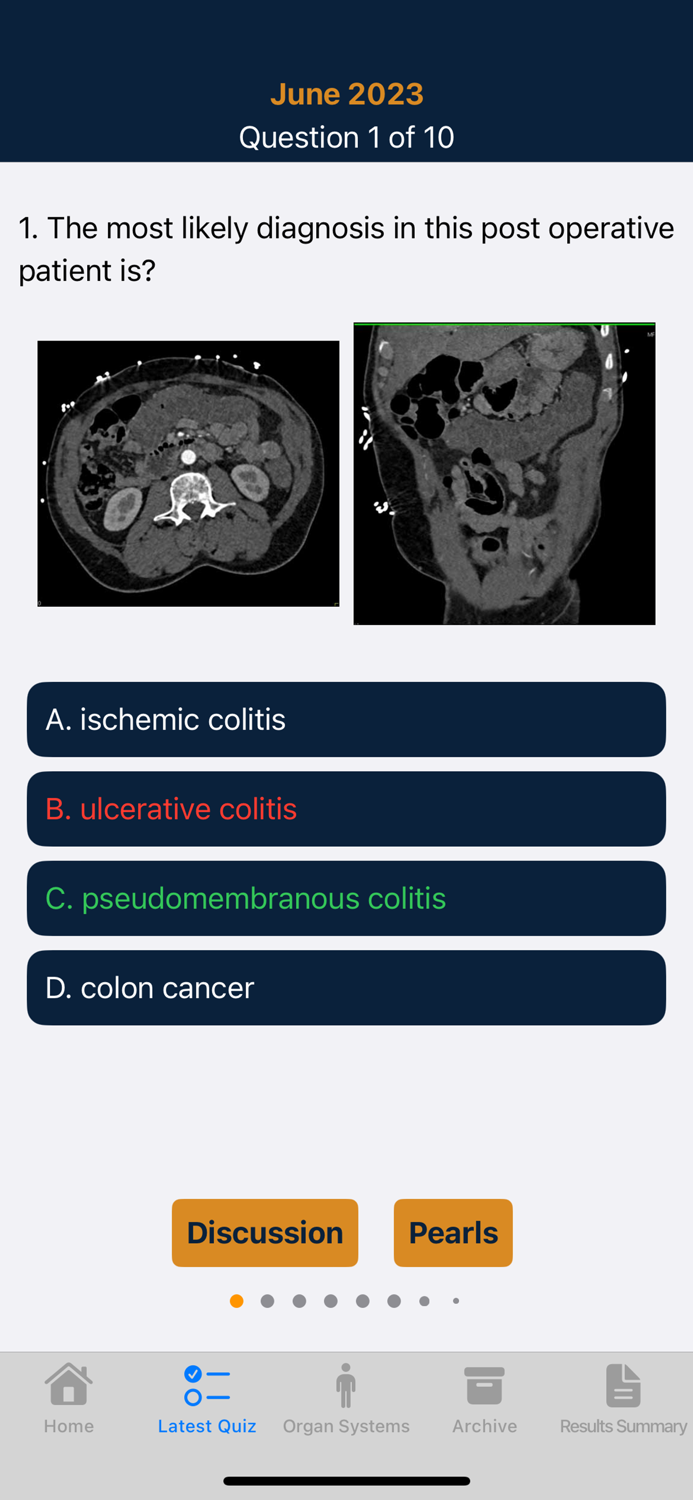Jump to question two using the second pagination dot
693x1500 pixels.
268,1300
